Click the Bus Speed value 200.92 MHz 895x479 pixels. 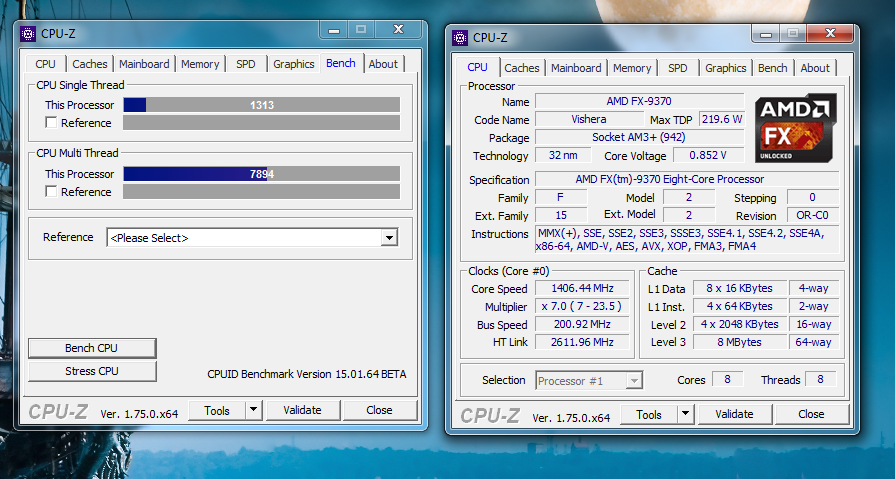click(x=582, y=324)
